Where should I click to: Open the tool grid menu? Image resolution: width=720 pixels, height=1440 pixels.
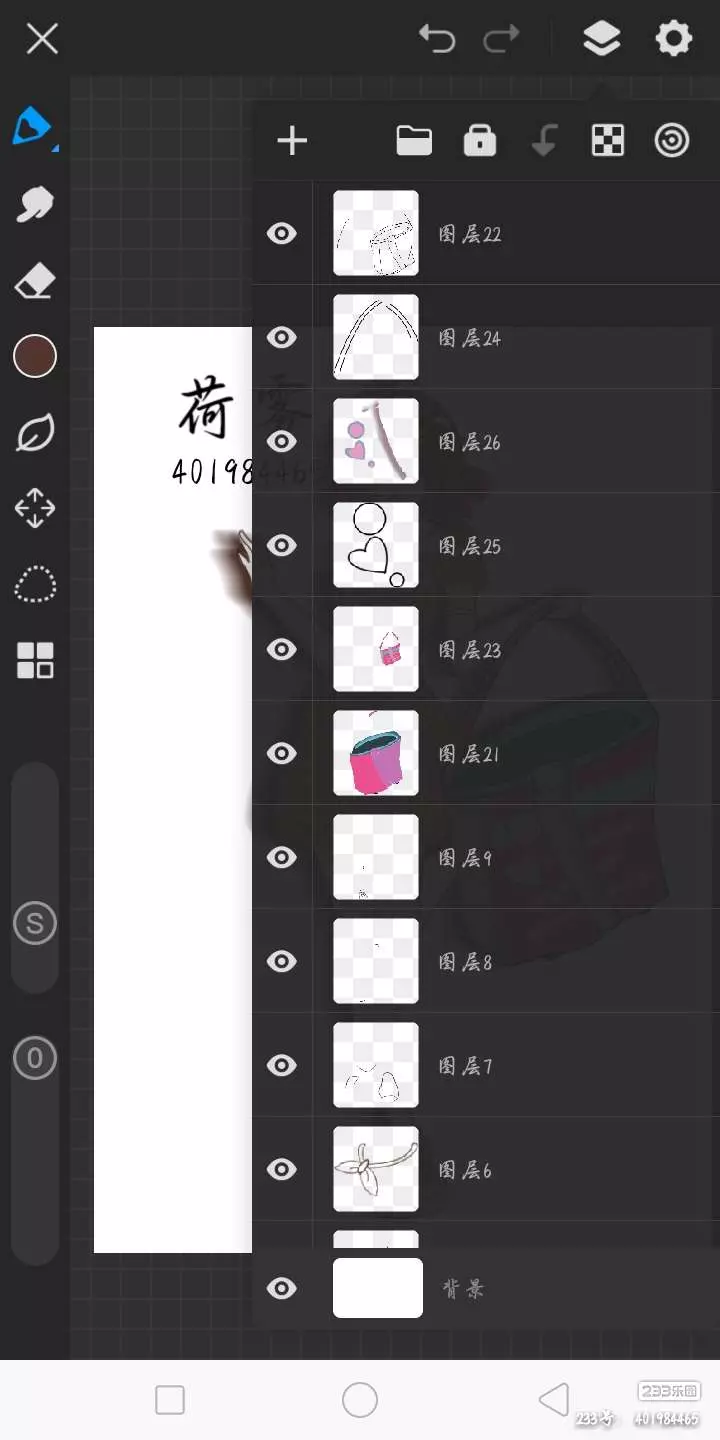[x=35, y=660]
